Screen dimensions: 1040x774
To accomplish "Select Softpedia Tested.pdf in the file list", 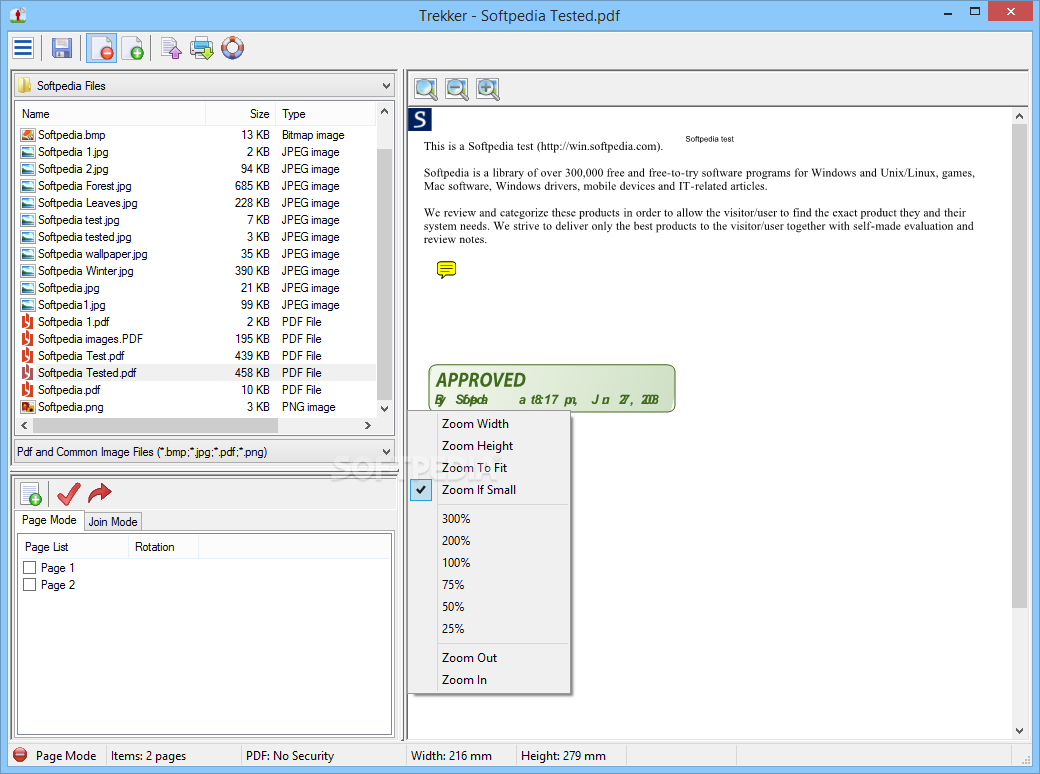I will [196, 373].
